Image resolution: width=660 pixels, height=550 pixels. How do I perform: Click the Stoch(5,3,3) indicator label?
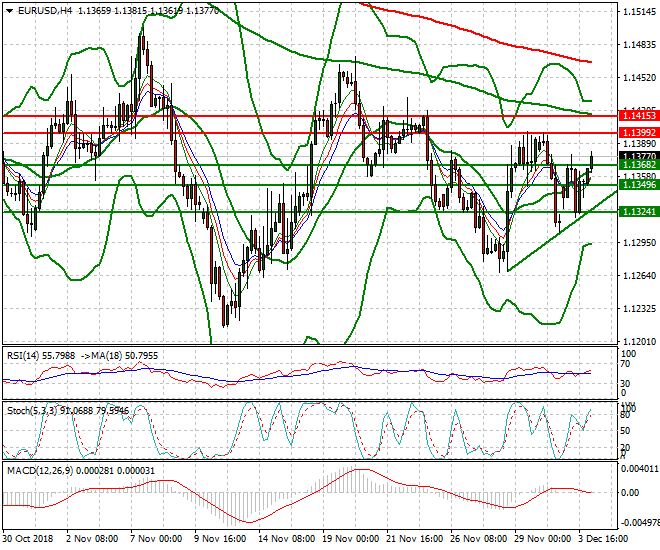tap(30, 410)
